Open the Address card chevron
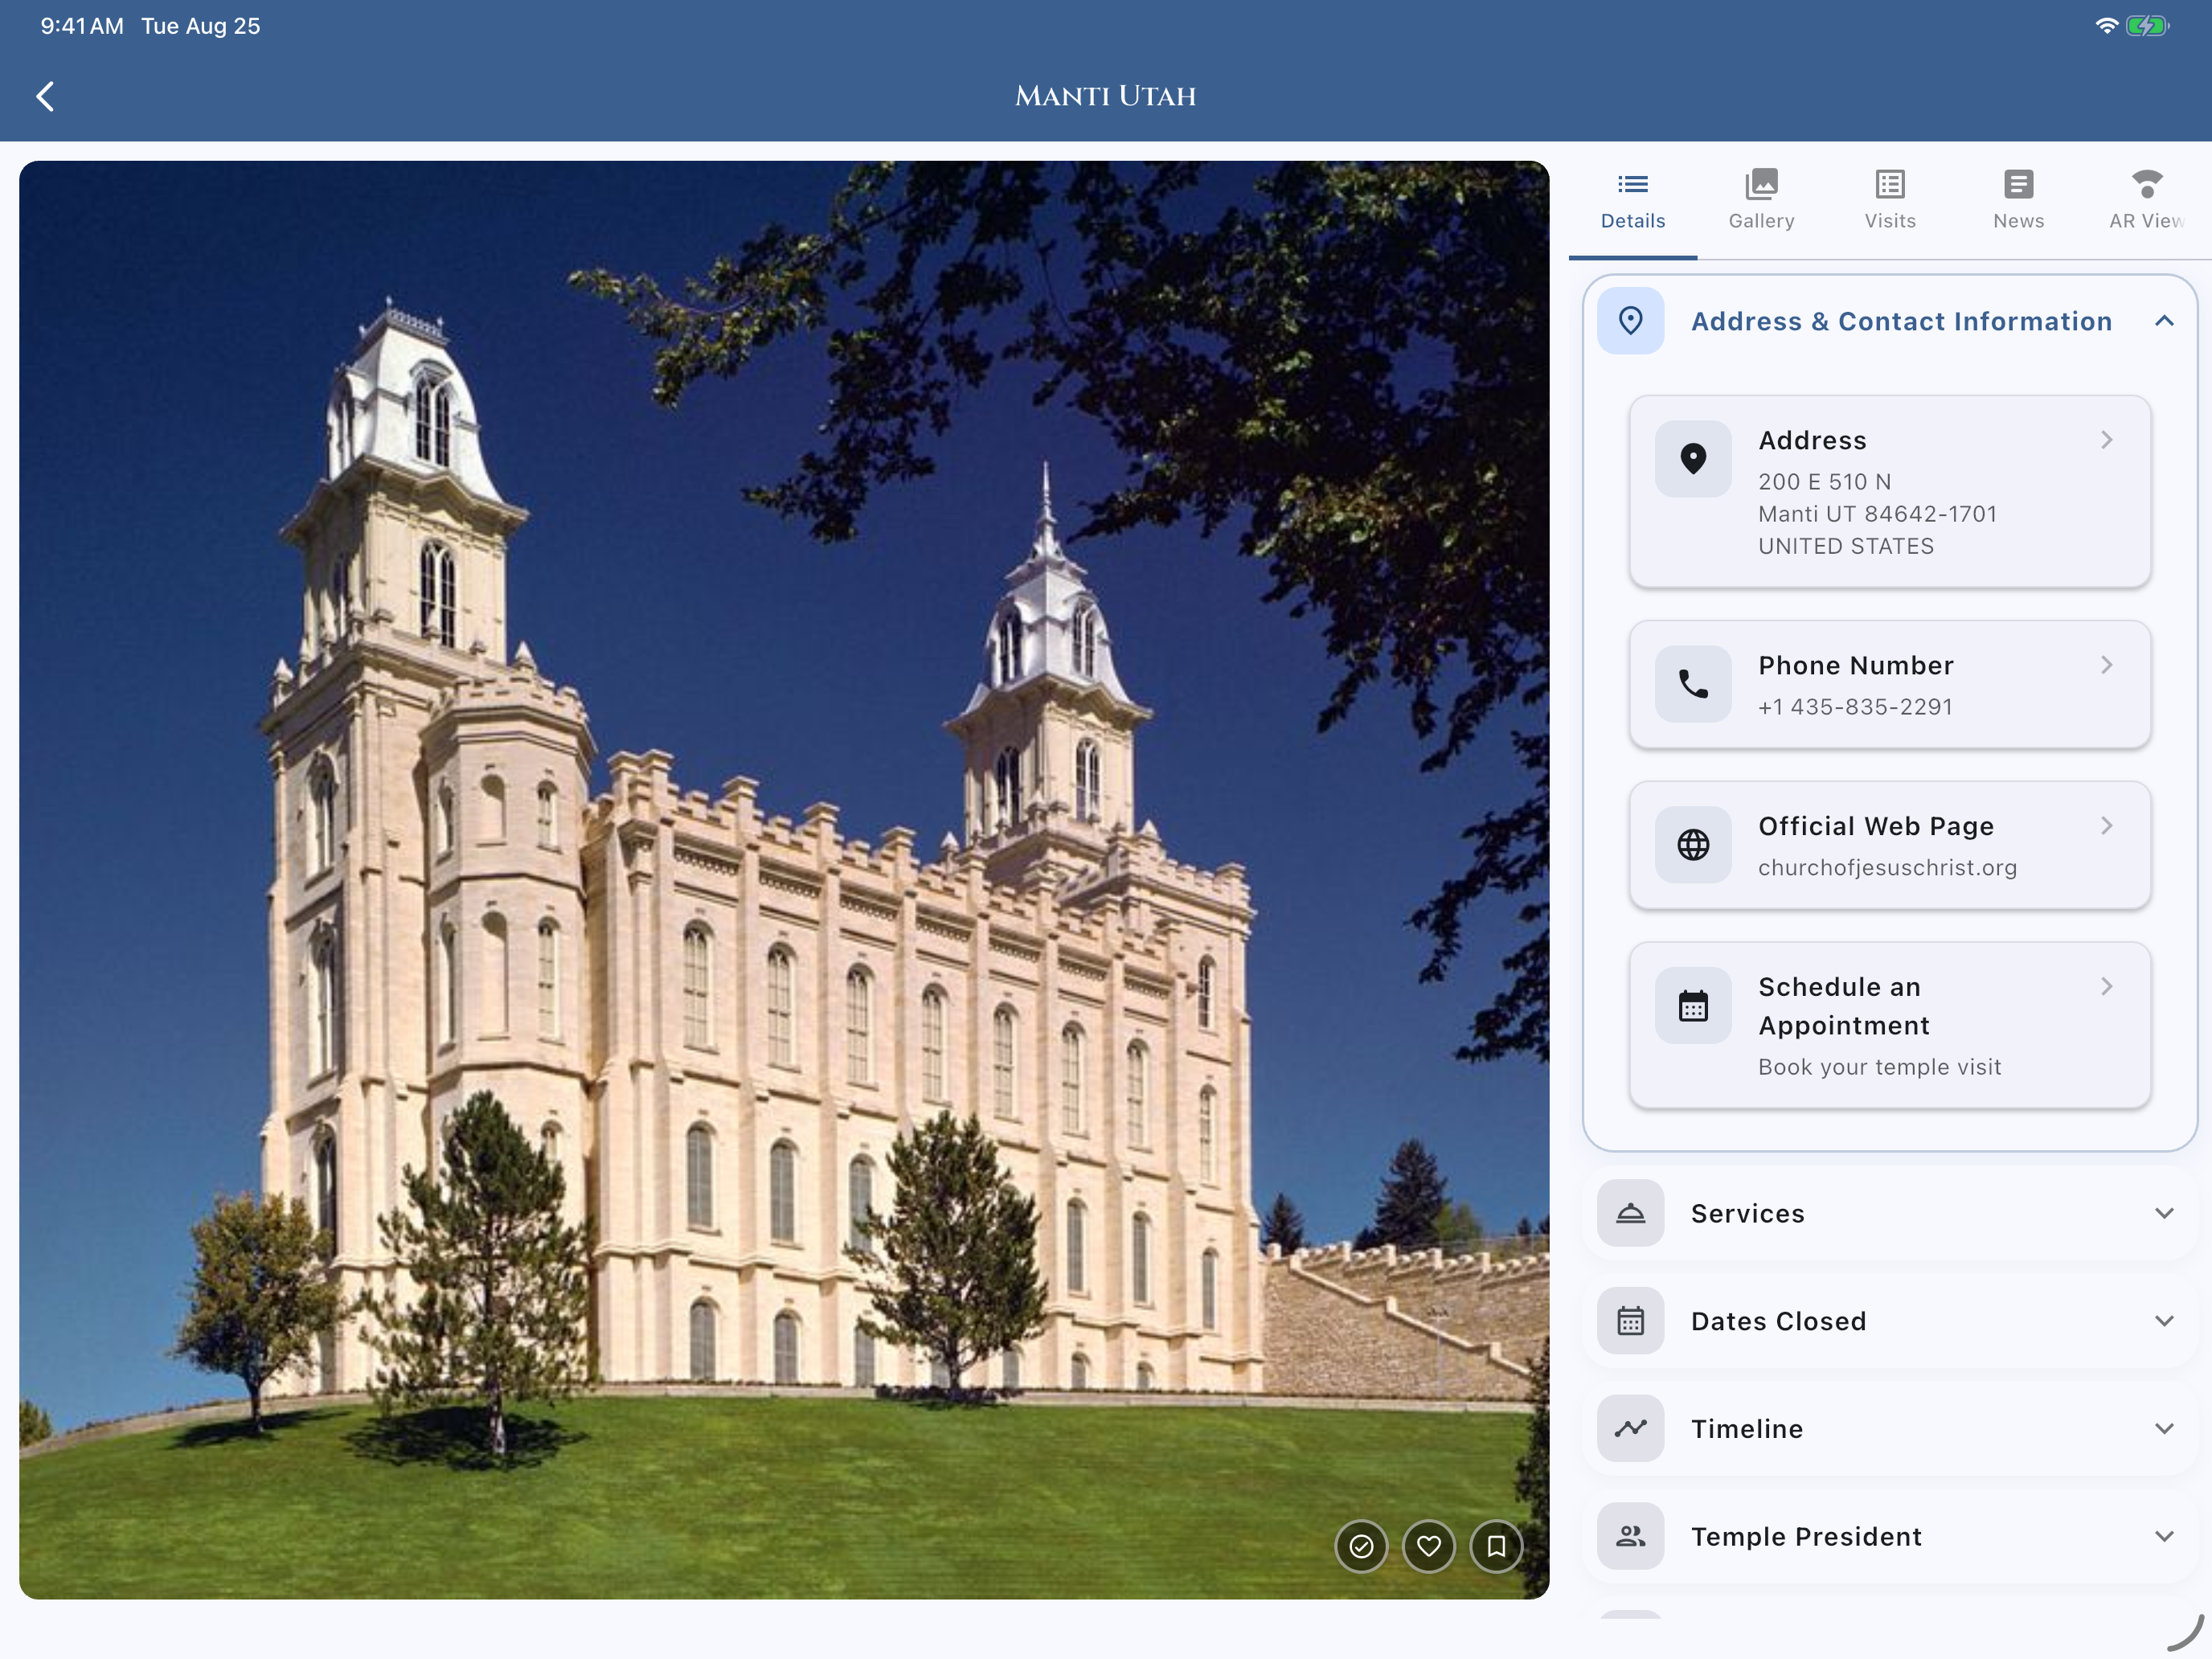This screenshot has height=1659, width=2212. click(x=2106, y=440)
